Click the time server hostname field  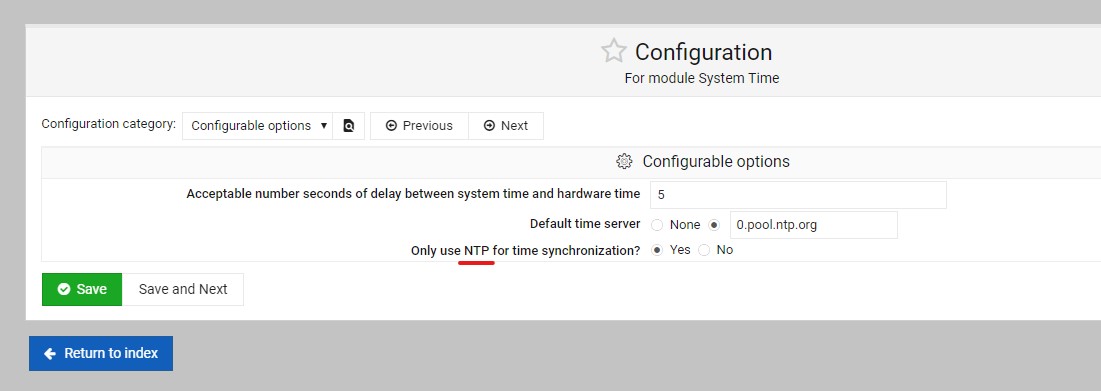814,225
